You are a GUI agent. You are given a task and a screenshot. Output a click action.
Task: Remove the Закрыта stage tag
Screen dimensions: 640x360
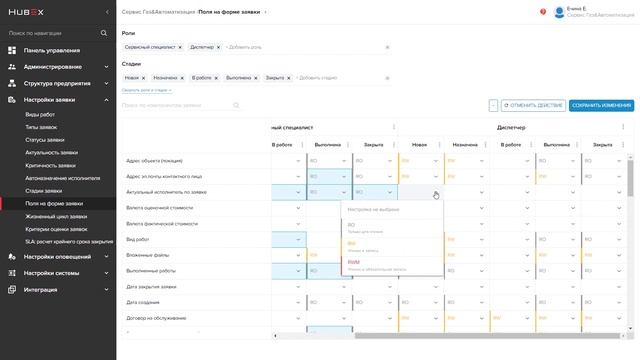289,78
